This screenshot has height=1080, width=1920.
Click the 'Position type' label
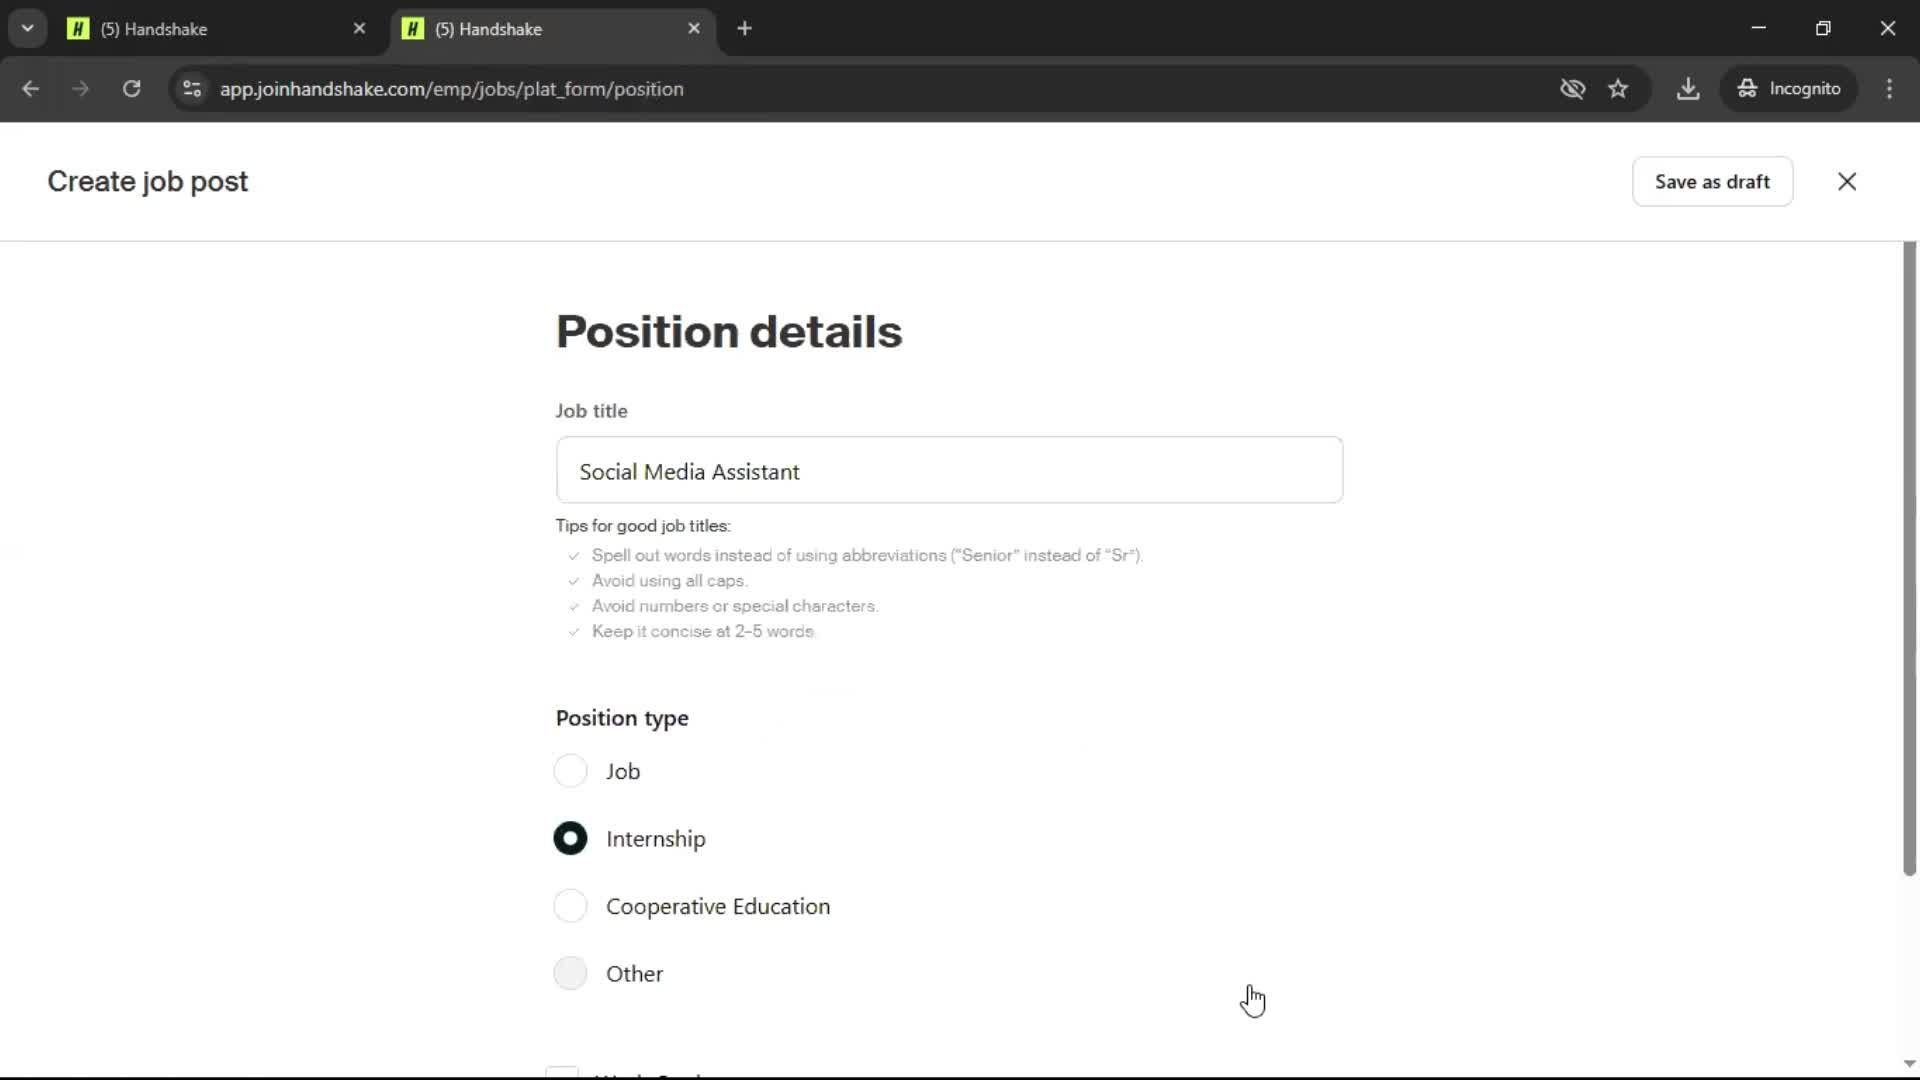pos(622,718)
